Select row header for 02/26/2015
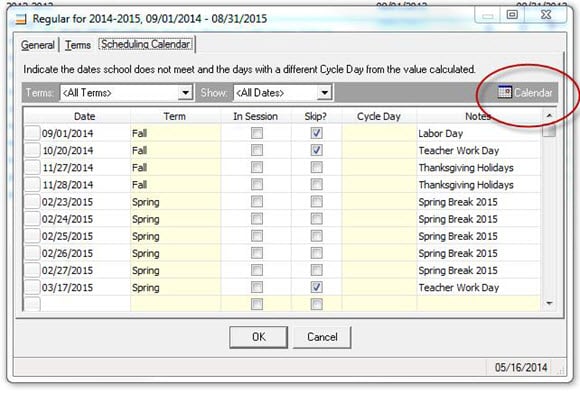 pos(32,253)
